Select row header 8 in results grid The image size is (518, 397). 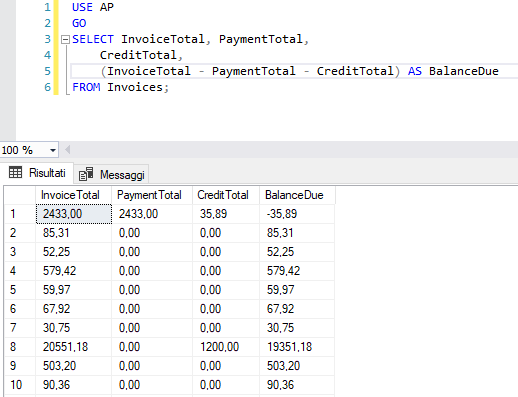20,347
